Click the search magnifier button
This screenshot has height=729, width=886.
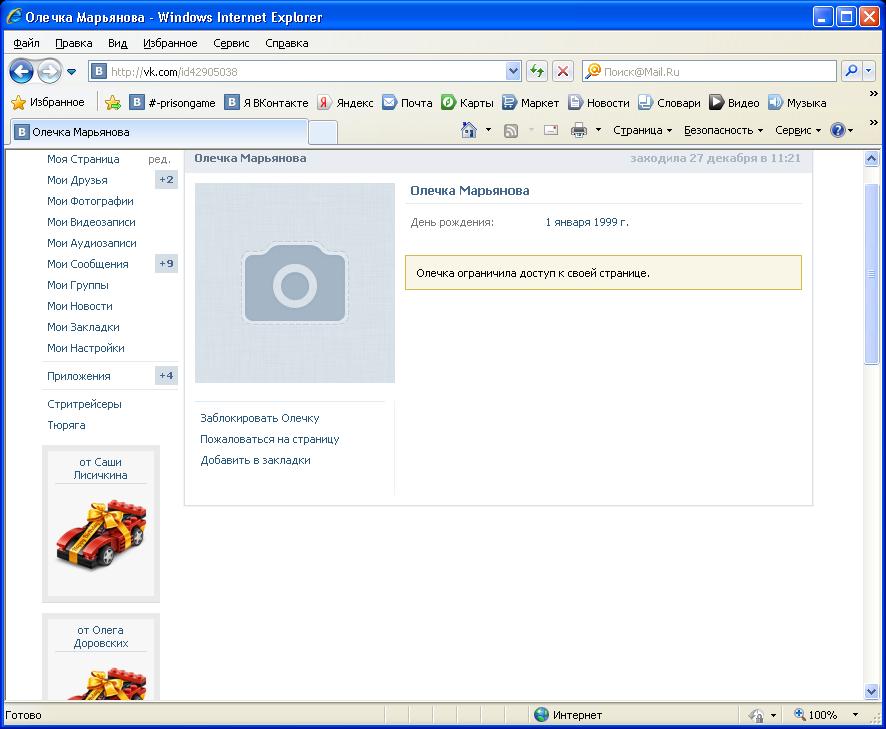tap(851, 71)
